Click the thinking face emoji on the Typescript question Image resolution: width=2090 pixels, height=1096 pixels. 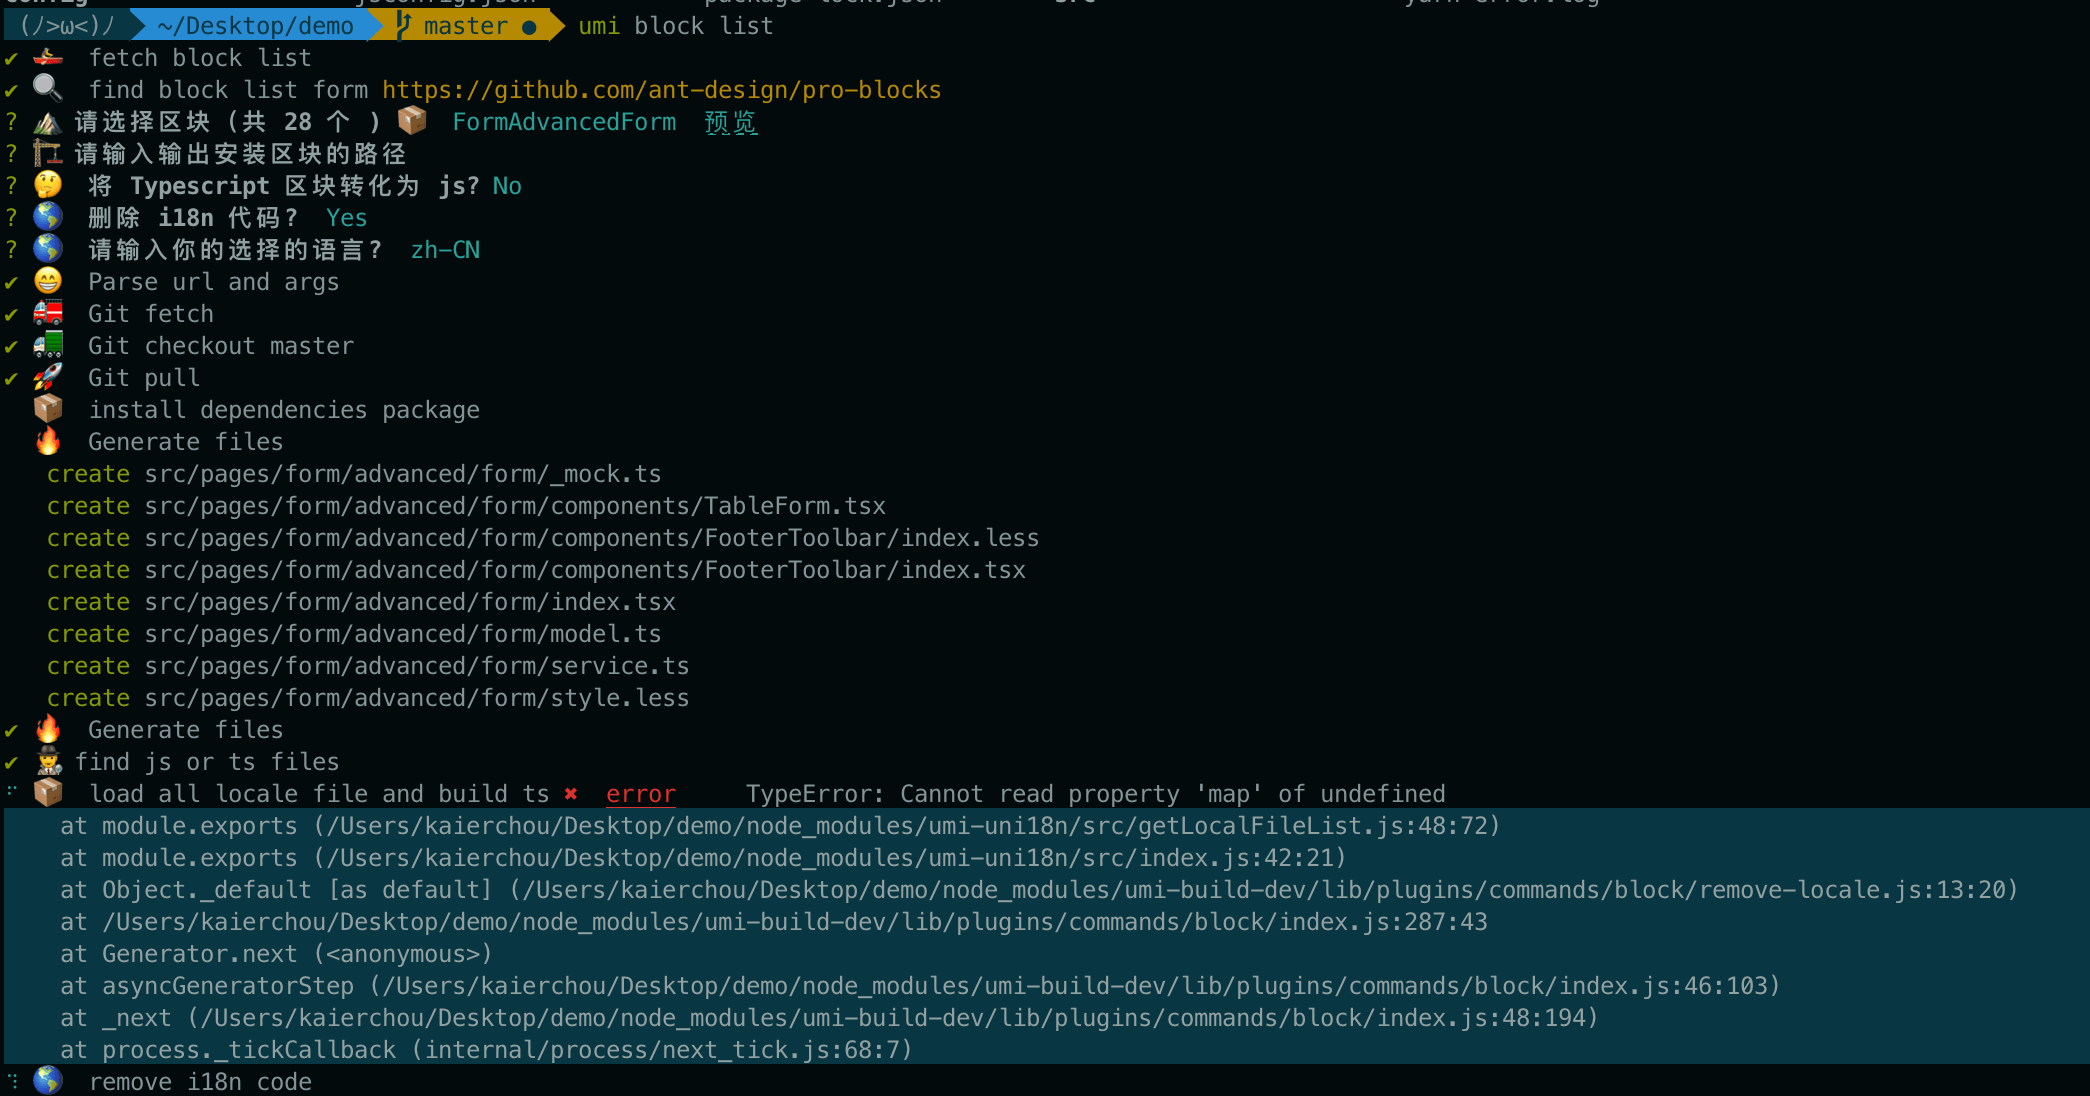[47, 184]
